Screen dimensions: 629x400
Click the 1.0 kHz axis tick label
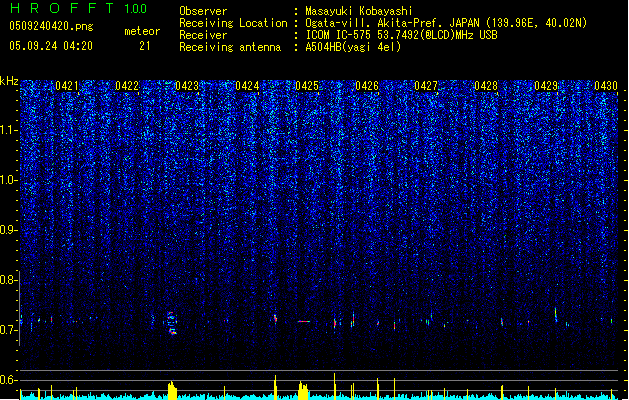point(9,180)
